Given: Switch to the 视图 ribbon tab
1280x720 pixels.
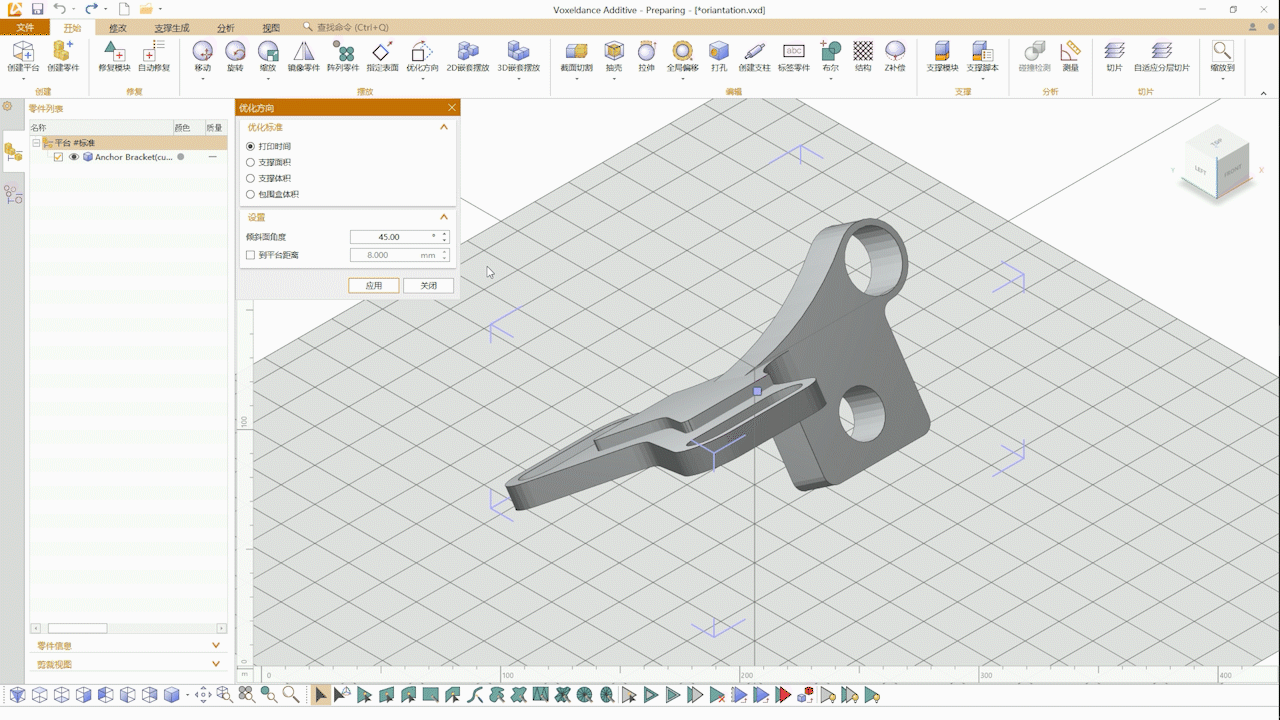Looking at the screenshot, I should pos(271,28).
